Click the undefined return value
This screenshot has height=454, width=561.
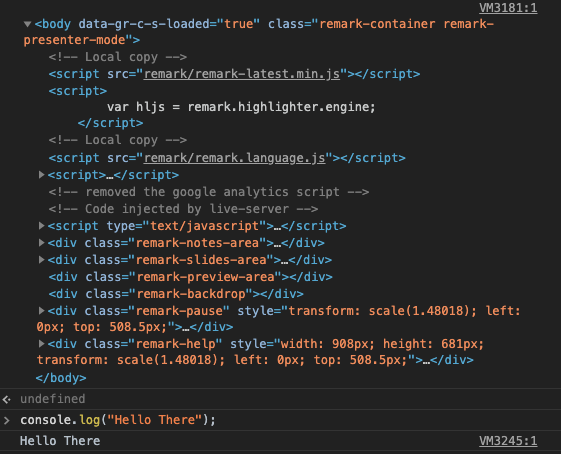tap(53, 399)
